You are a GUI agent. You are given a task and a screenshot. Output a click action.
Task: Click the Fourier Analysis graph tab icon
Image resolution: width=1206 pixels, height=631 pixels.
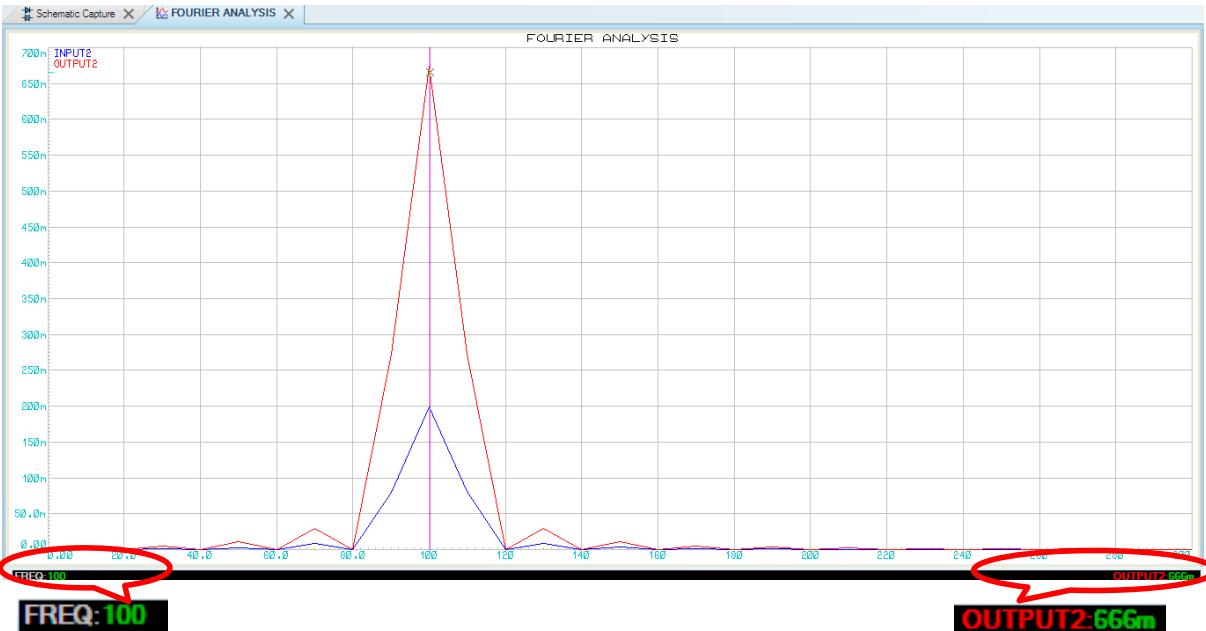coord(162,12)
